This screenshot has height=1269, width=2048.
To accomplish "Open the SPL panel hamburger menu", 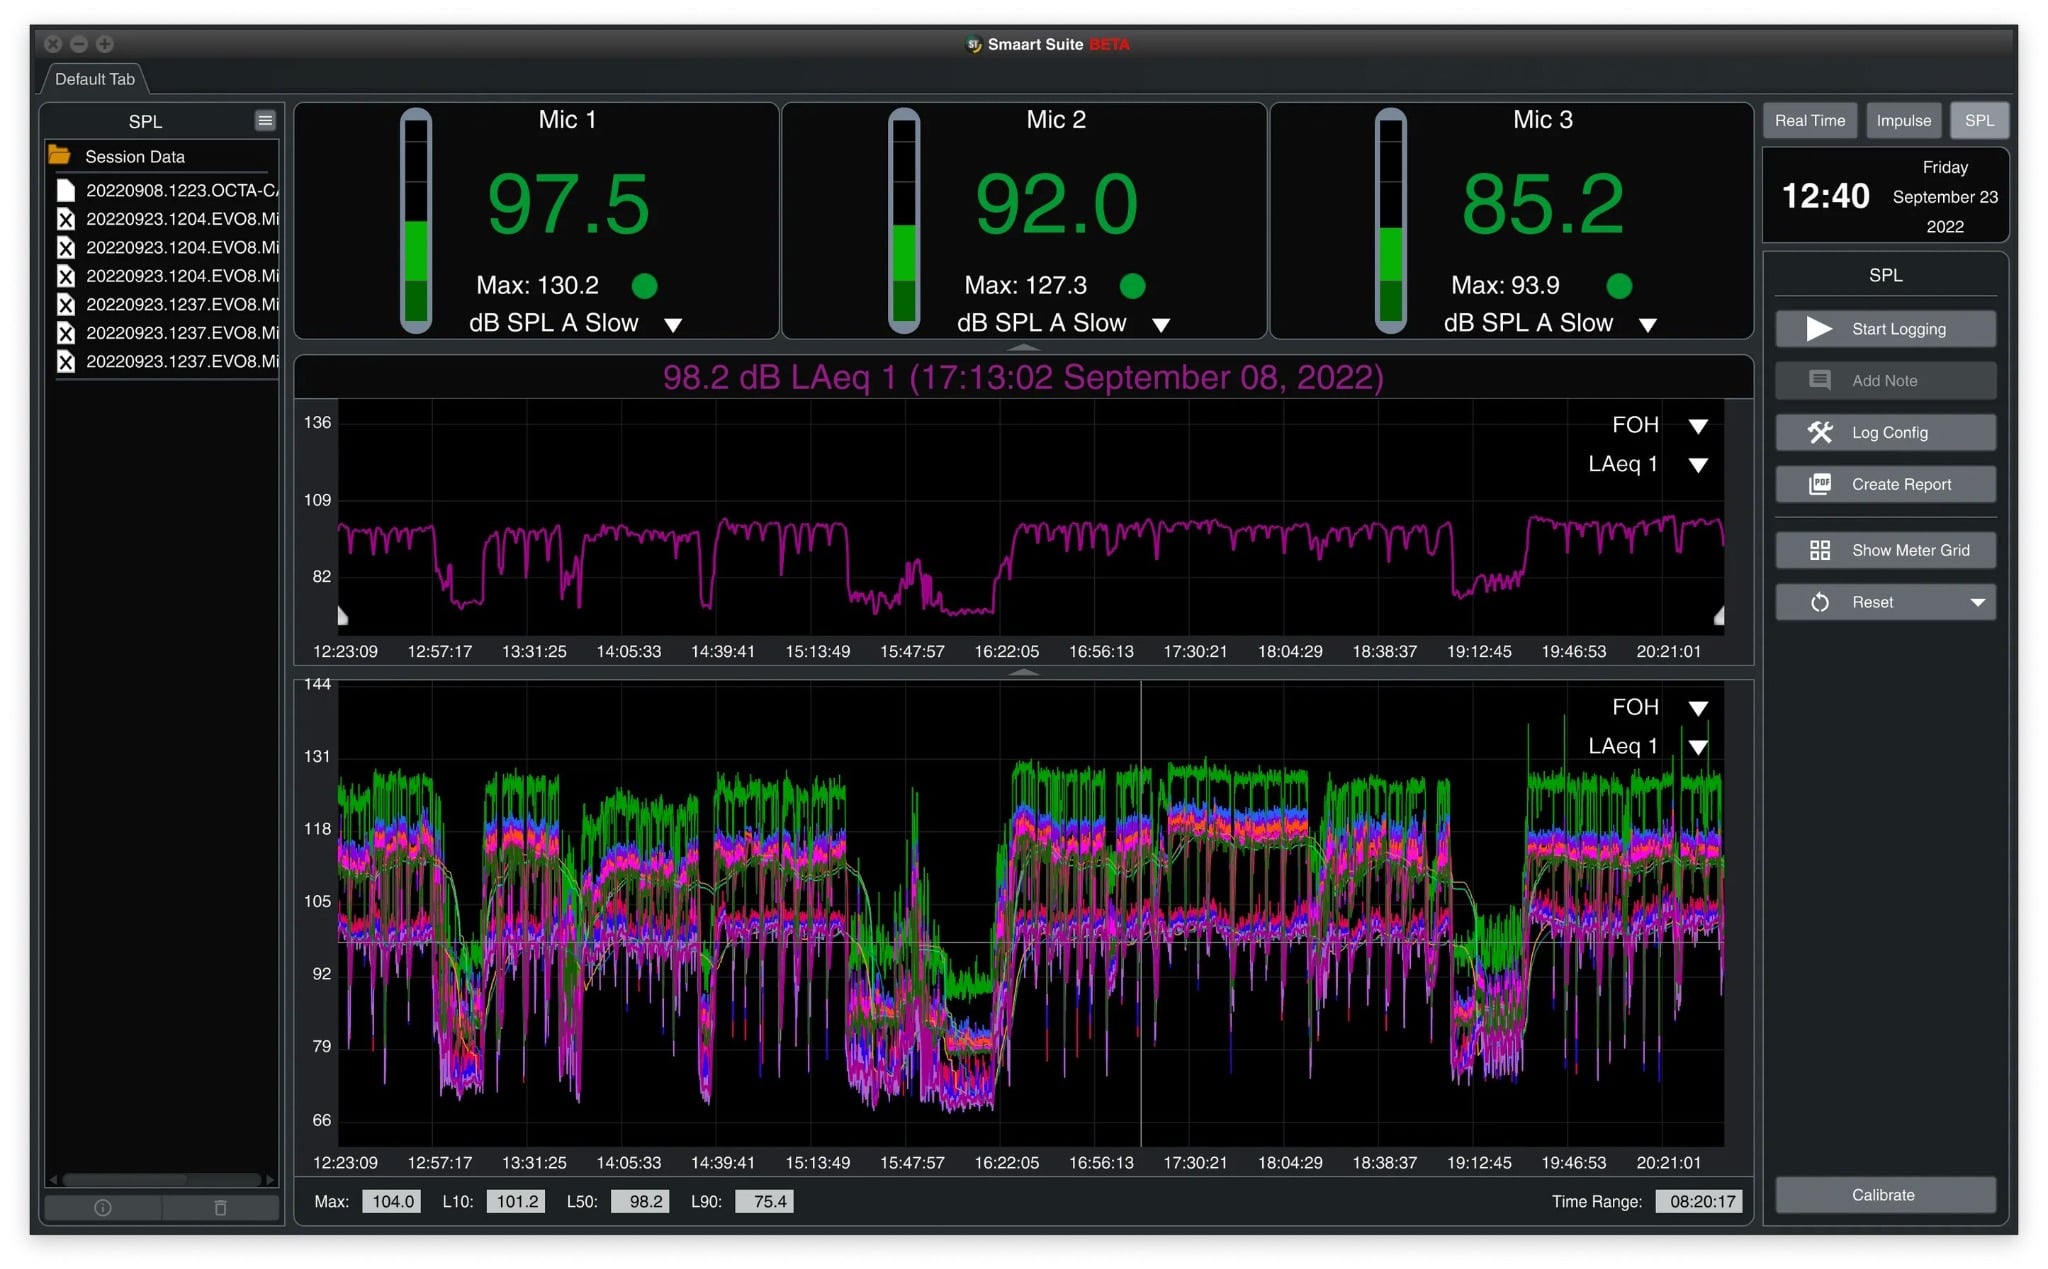I will click(265, 120).
